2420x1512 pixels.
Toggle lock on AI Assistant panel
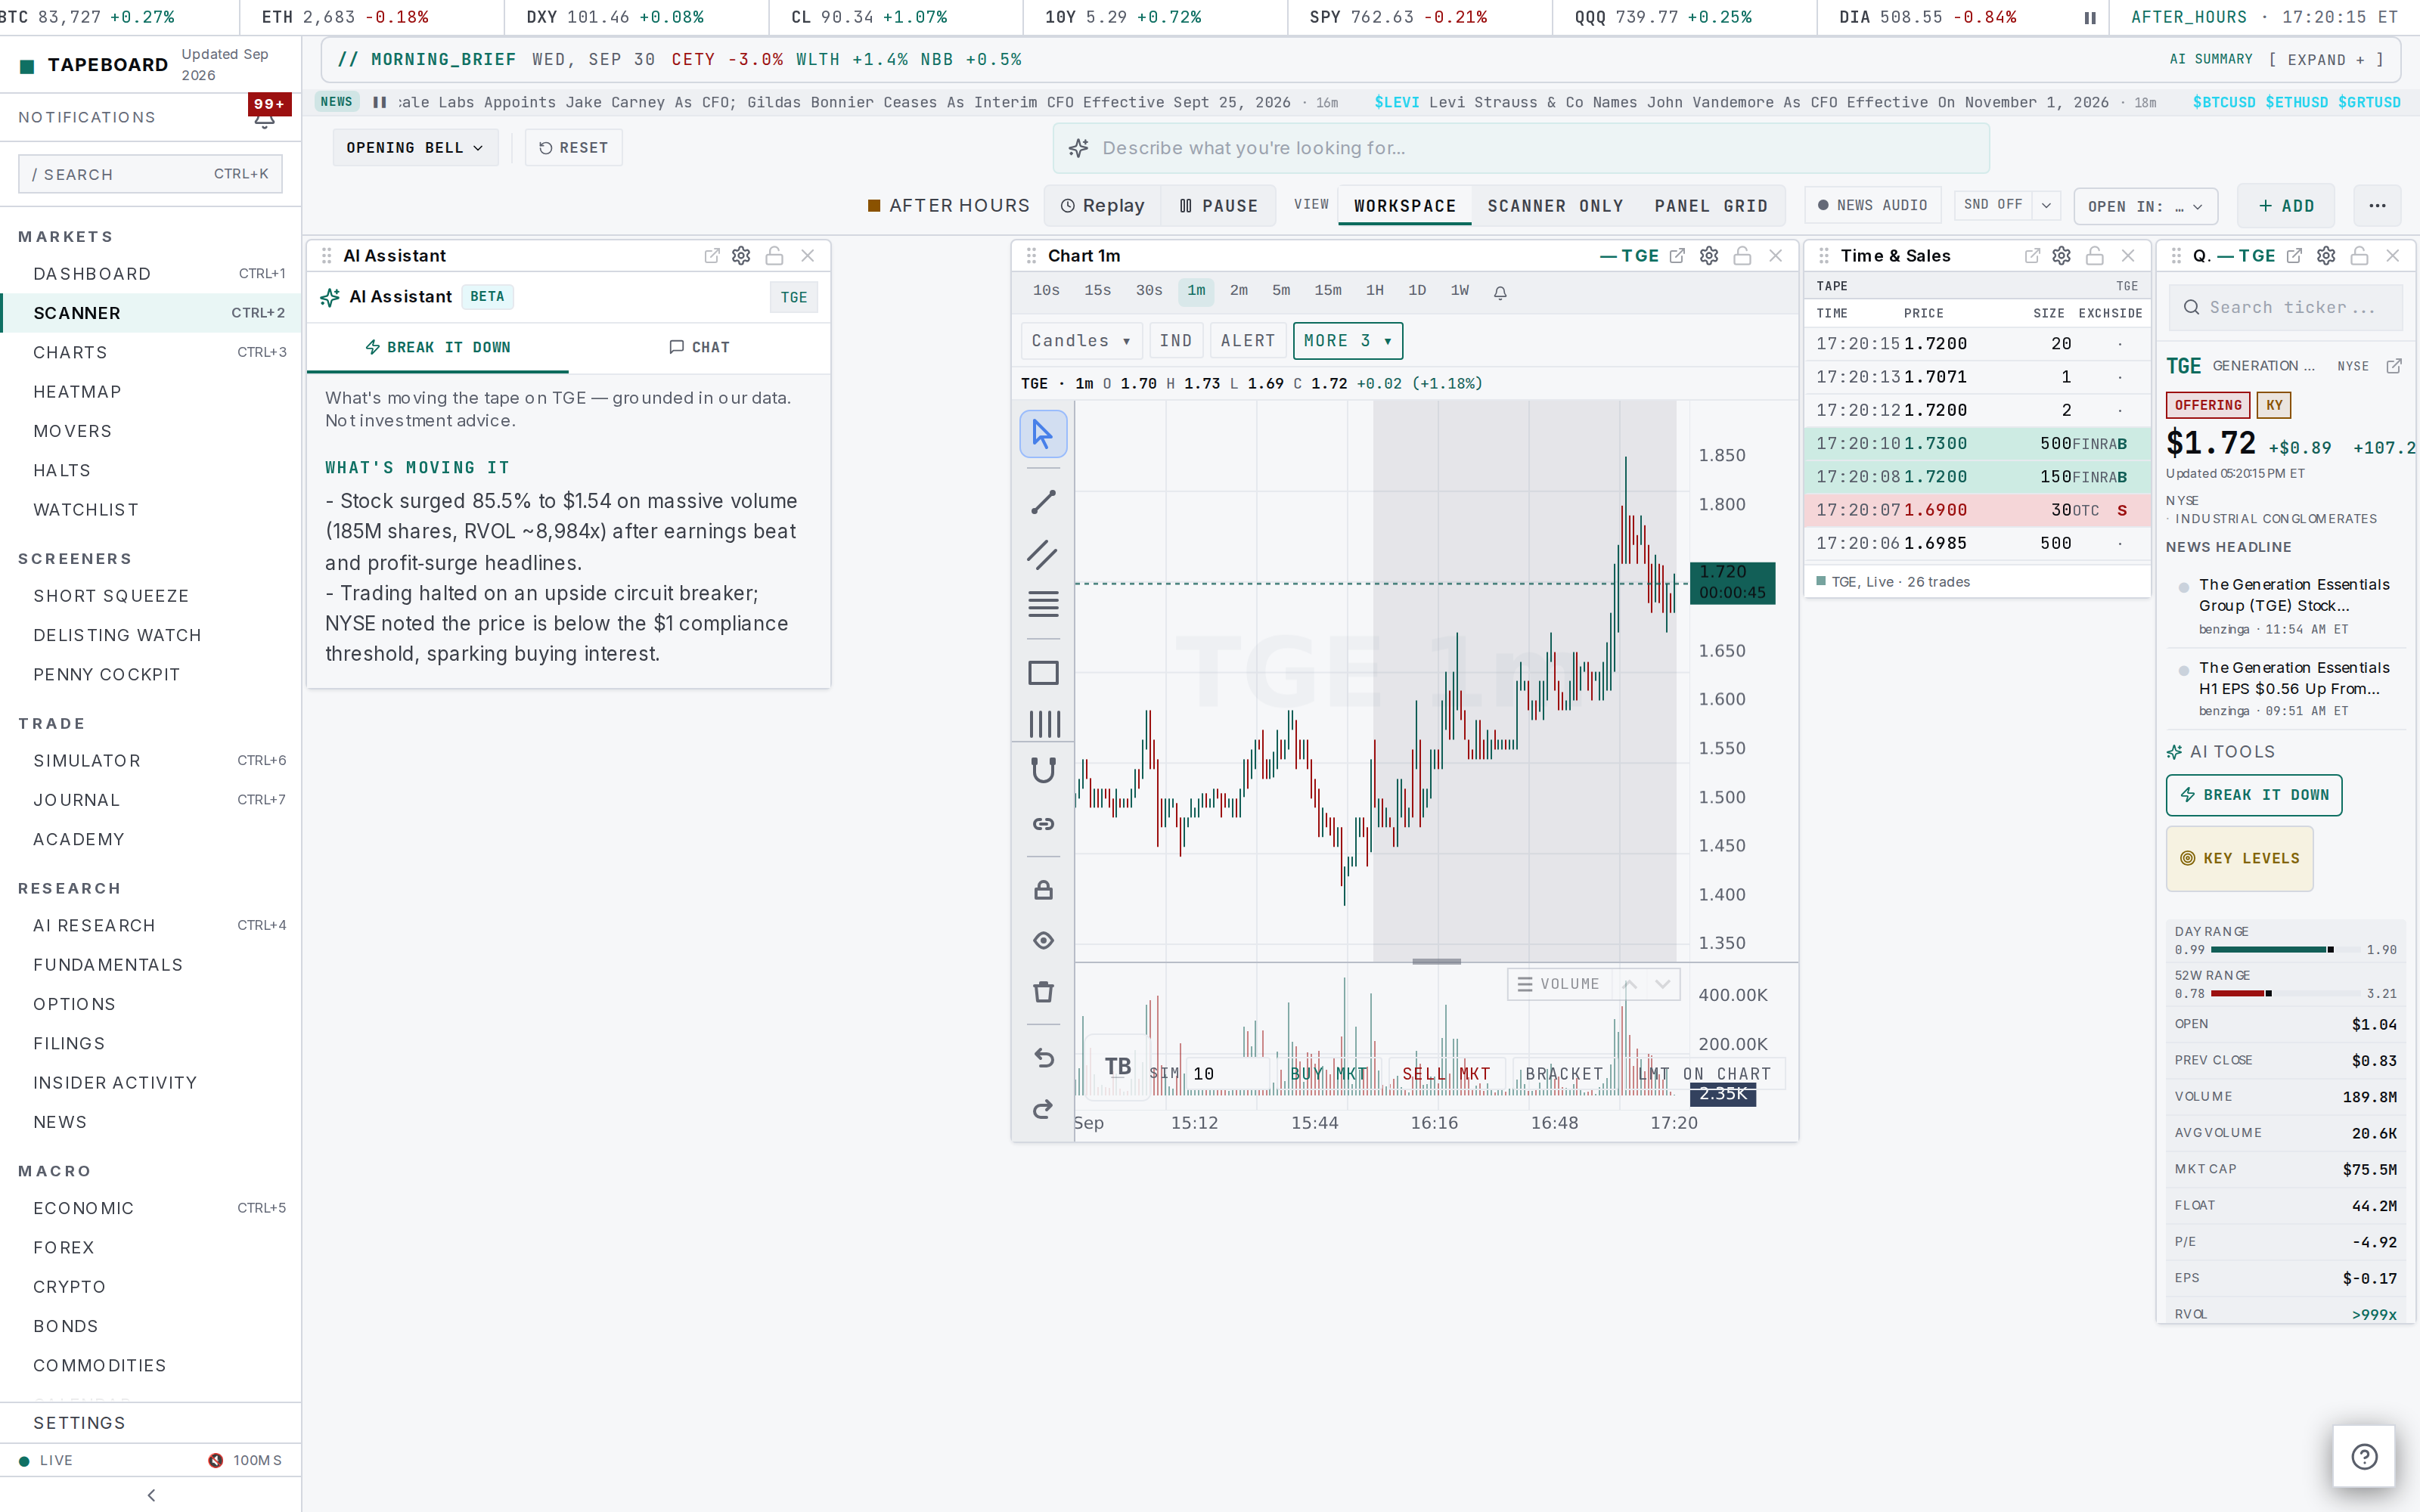774,256
